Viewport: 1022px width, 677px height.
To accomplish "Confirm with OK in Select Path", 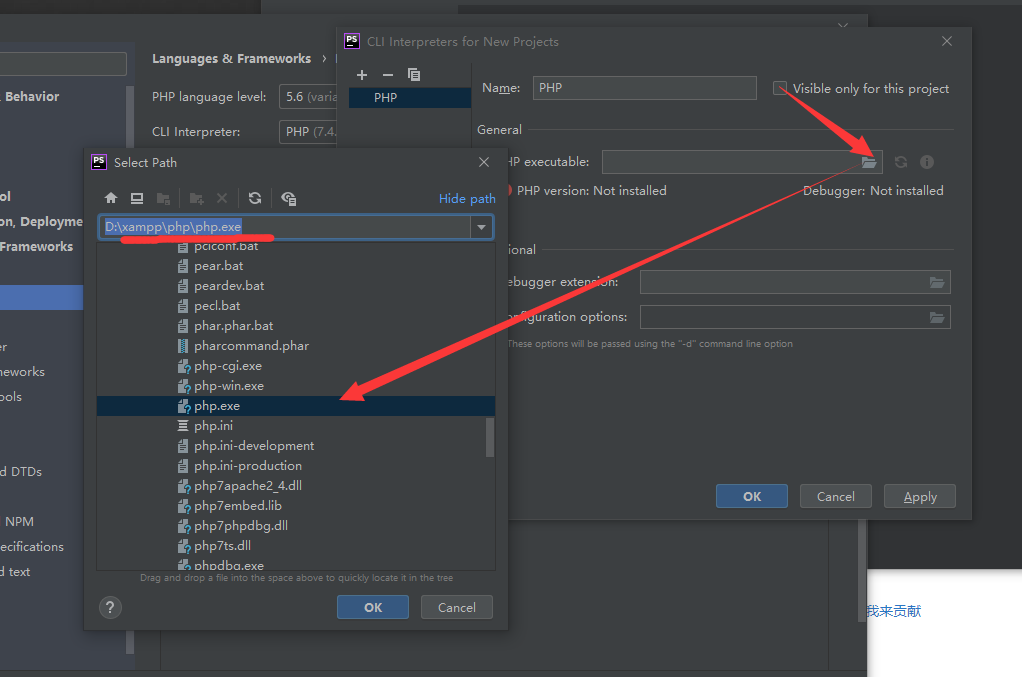I will [x=373, y=607].
